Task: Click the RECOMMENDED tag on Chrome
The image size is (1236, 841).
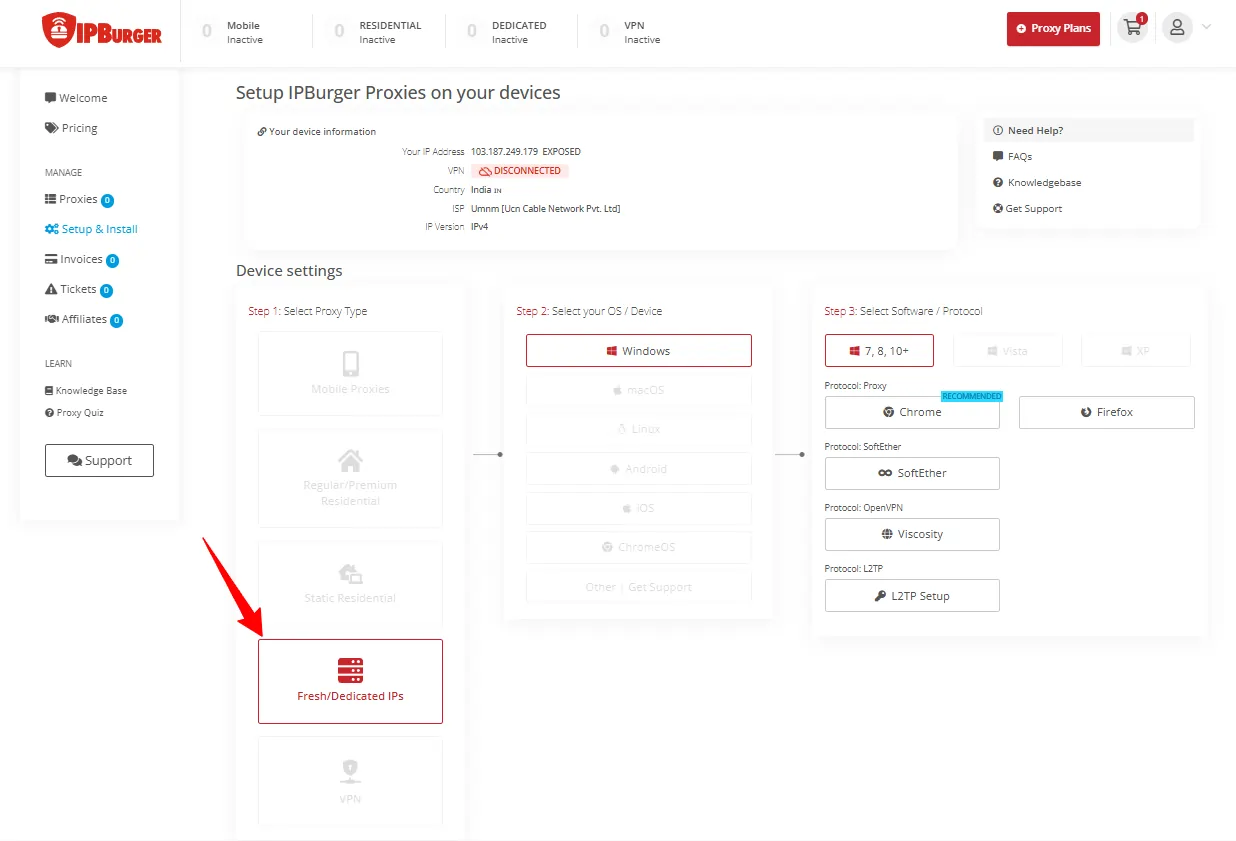Action: click(x=972, y=396)
